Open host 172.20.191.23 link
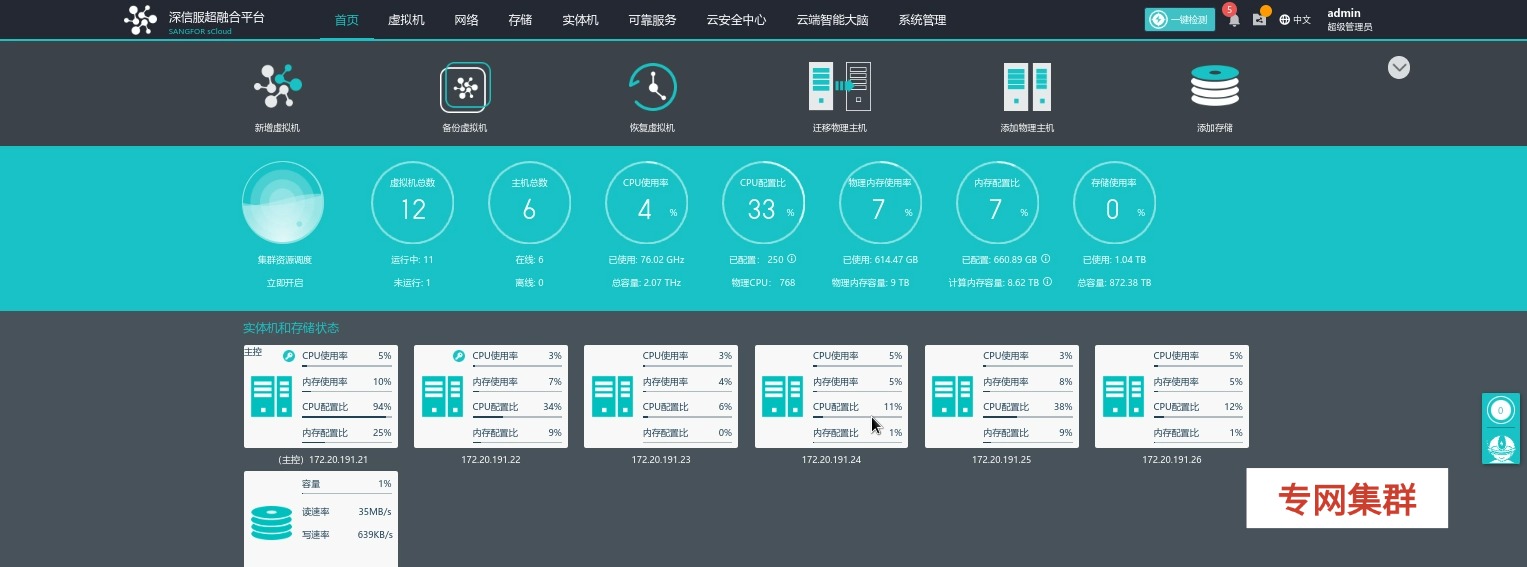The image size is (1527, 567). click(661, 460)
